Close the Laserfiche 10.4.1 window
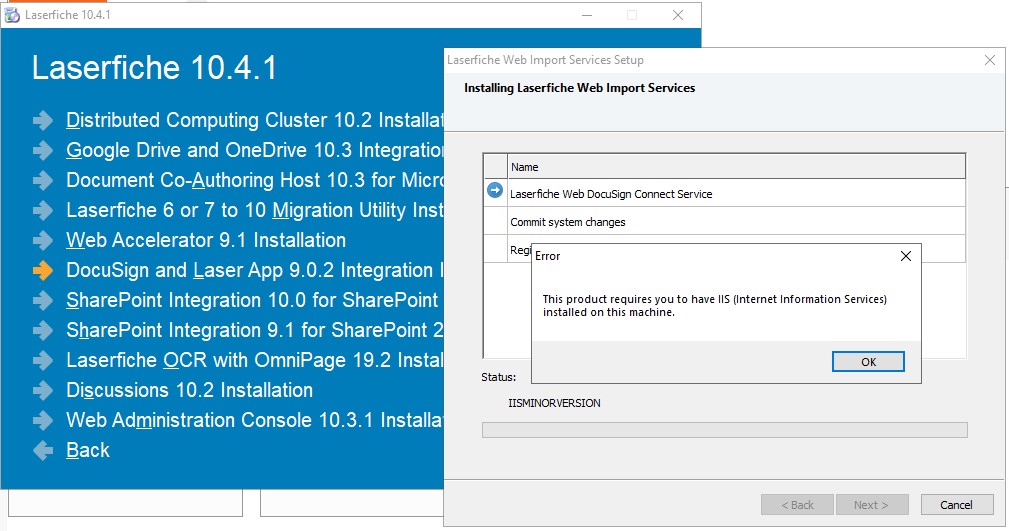 678,15
